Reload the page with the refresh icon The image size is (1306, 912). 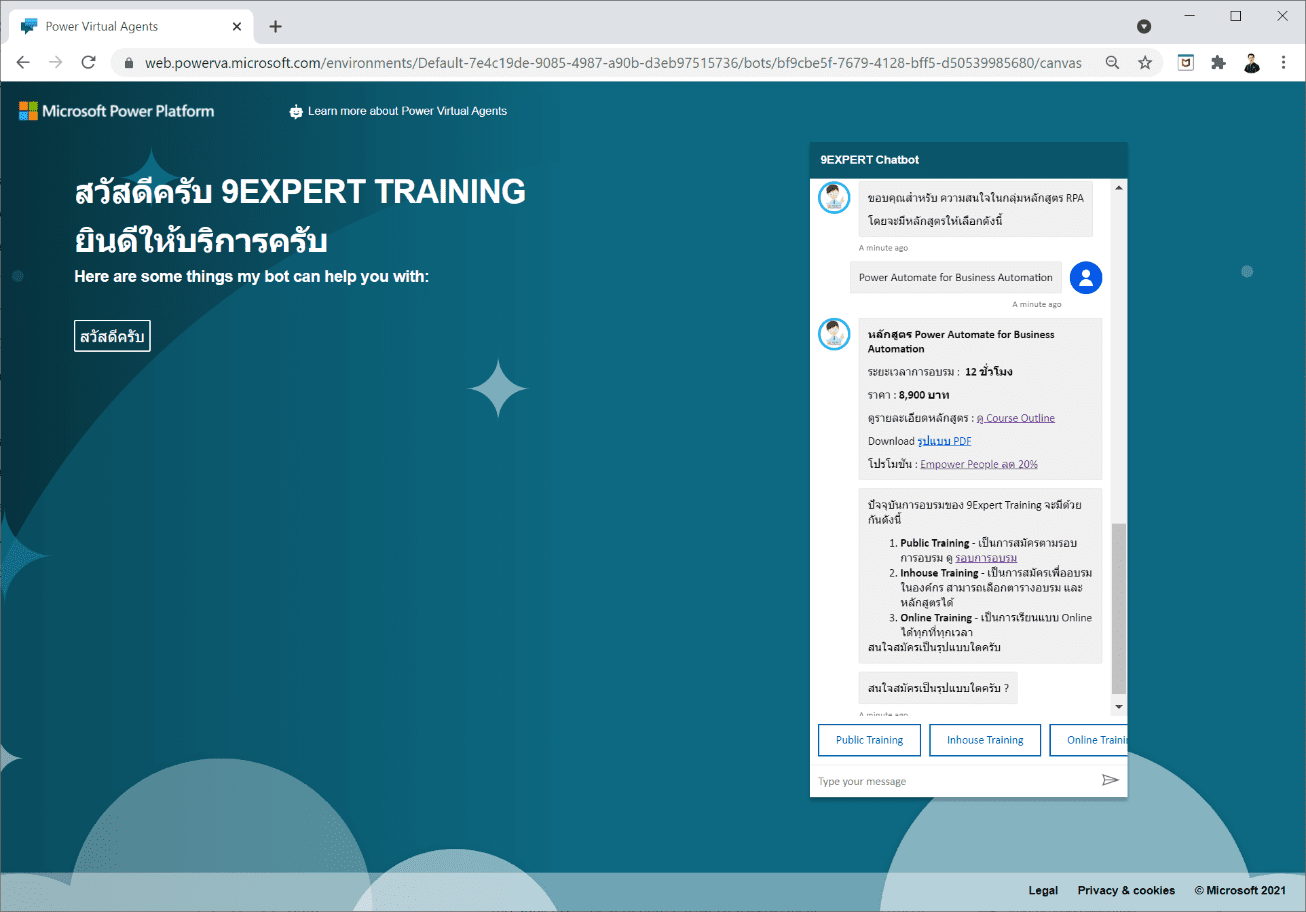pos(88,61)
